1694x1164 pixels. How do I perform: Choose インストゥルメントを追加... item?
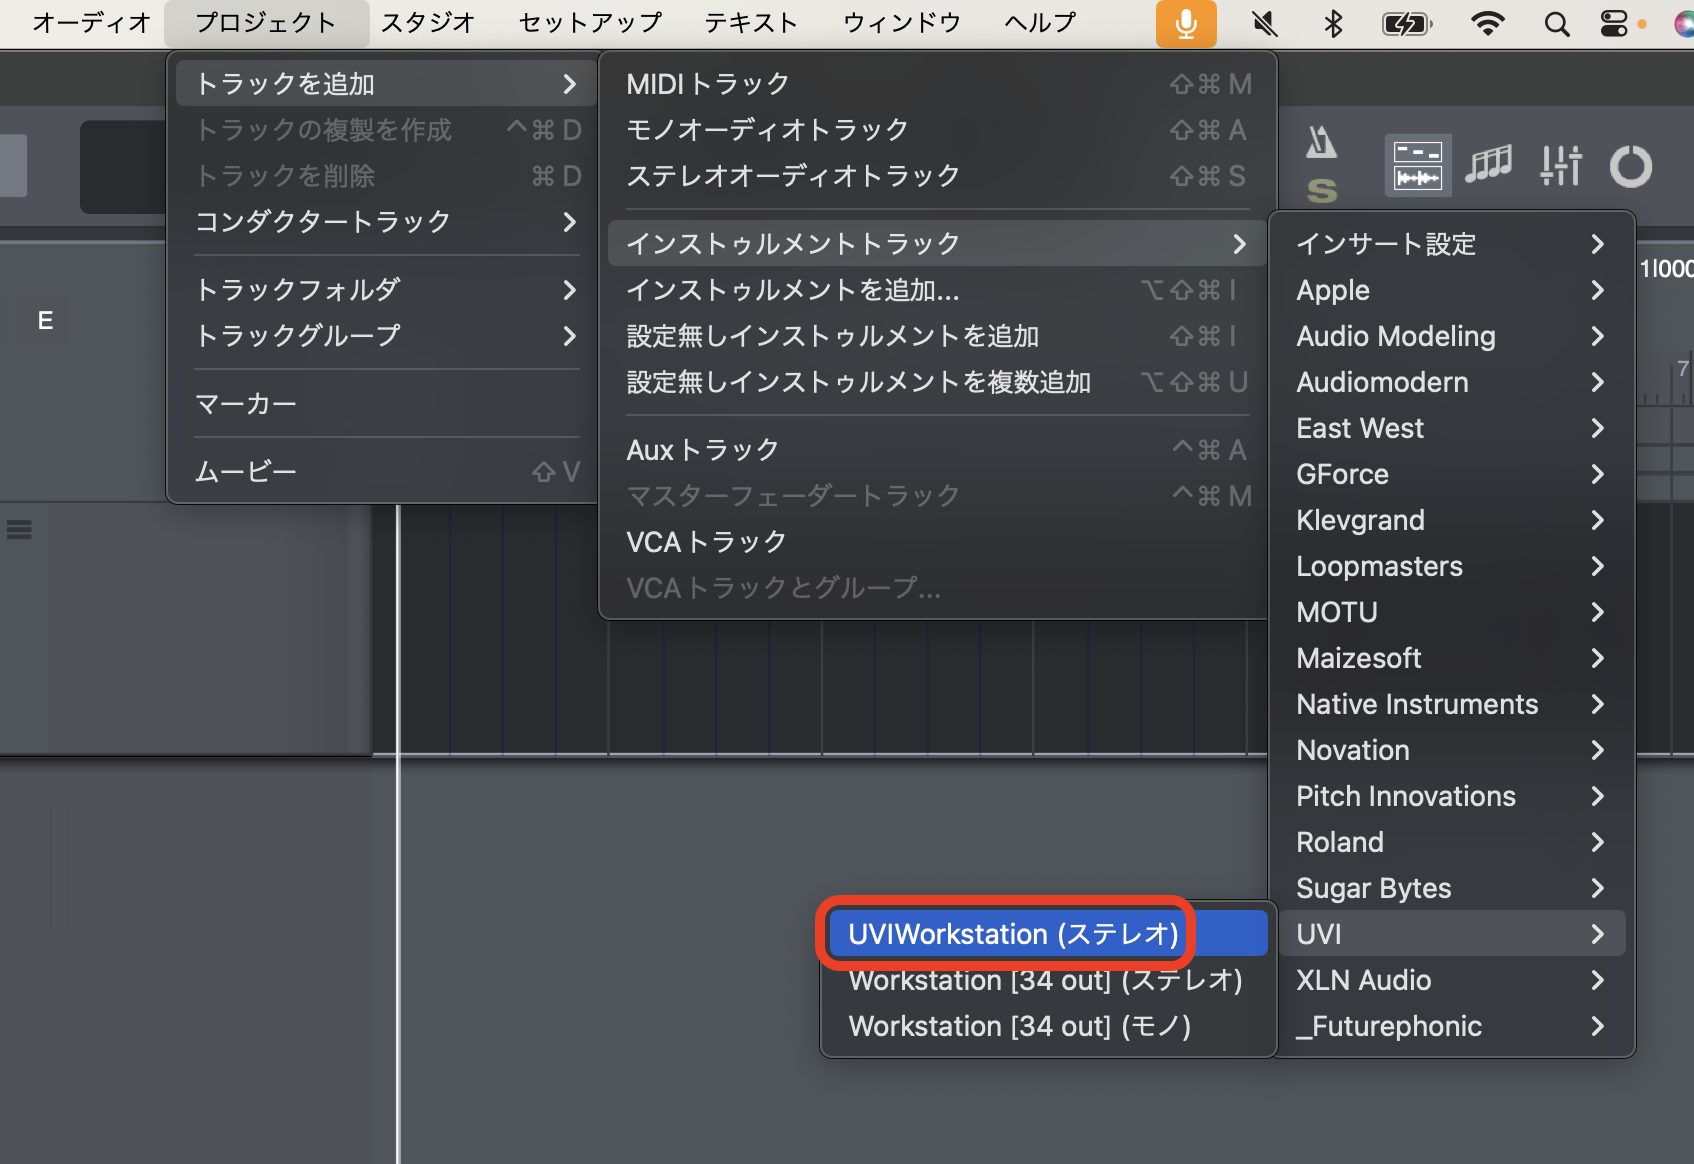938,290
